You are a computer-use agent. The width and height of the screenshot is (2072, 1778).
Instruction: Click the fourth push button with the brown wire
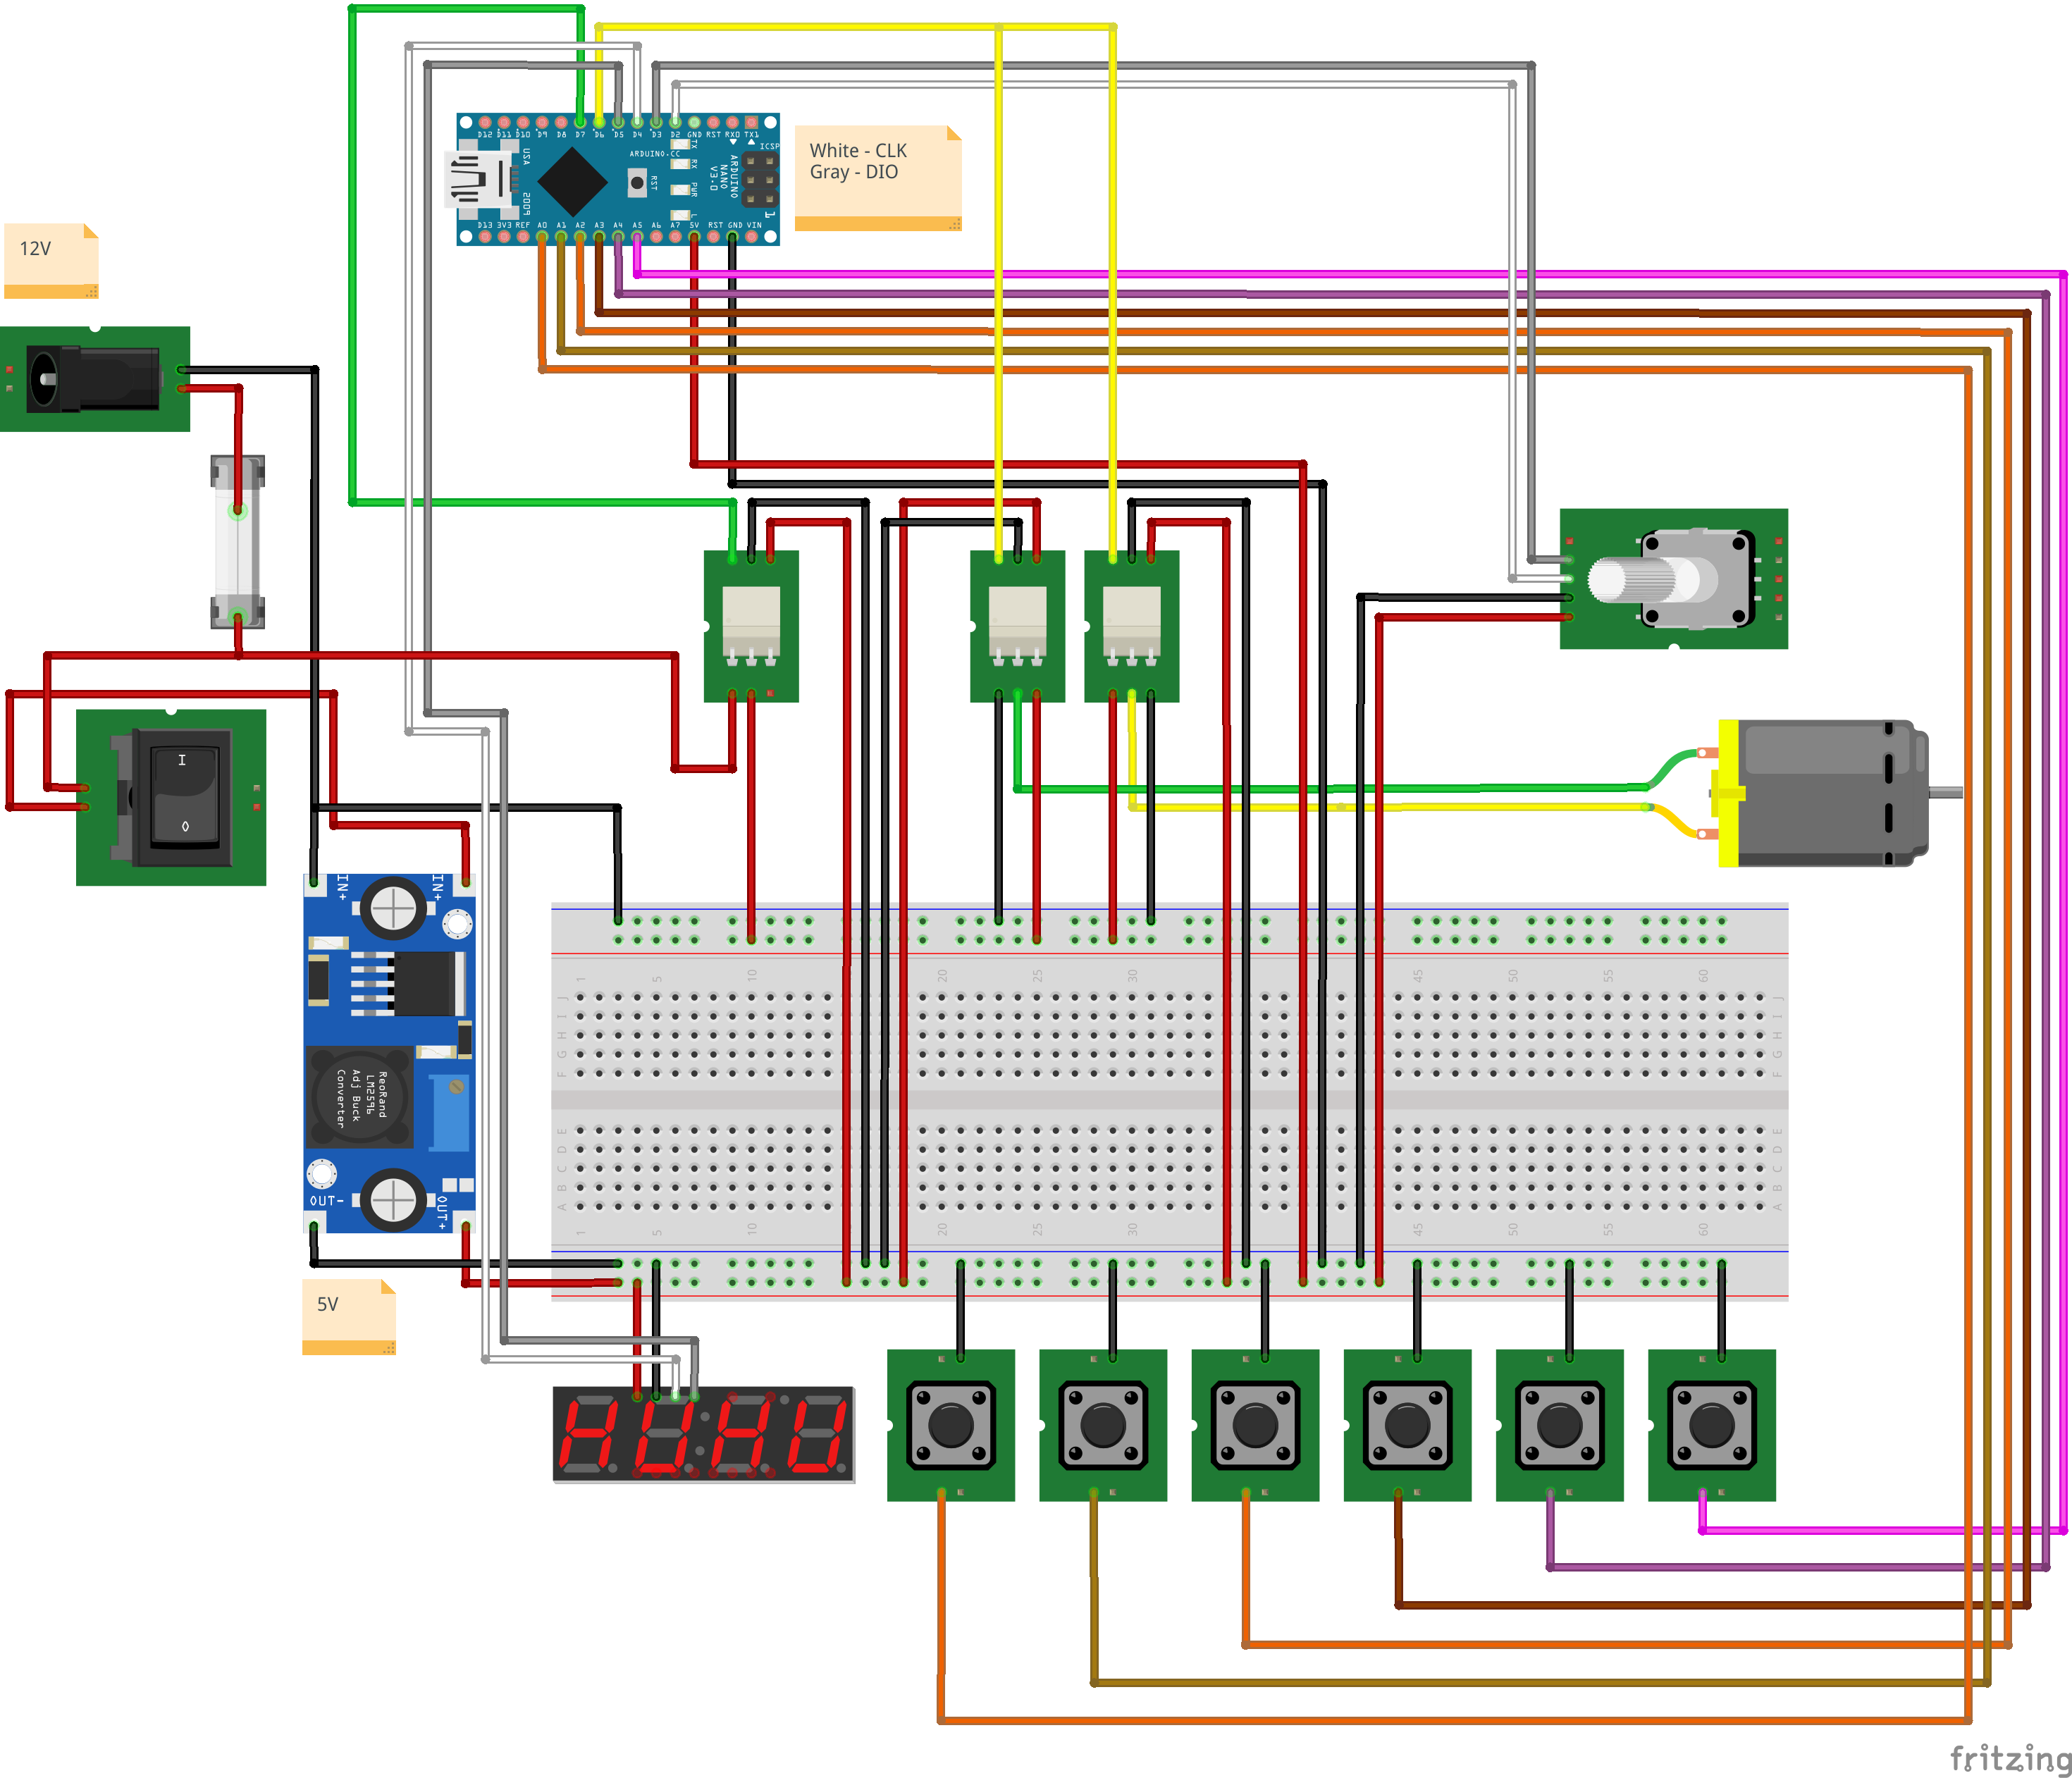click(x=1407, y=1425)
